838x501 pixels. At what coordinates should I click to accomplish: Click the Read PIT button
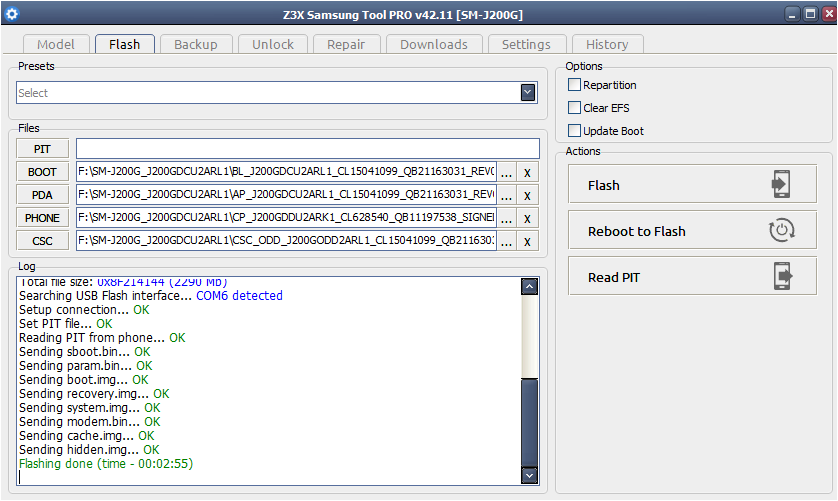[x=692, y=276]
